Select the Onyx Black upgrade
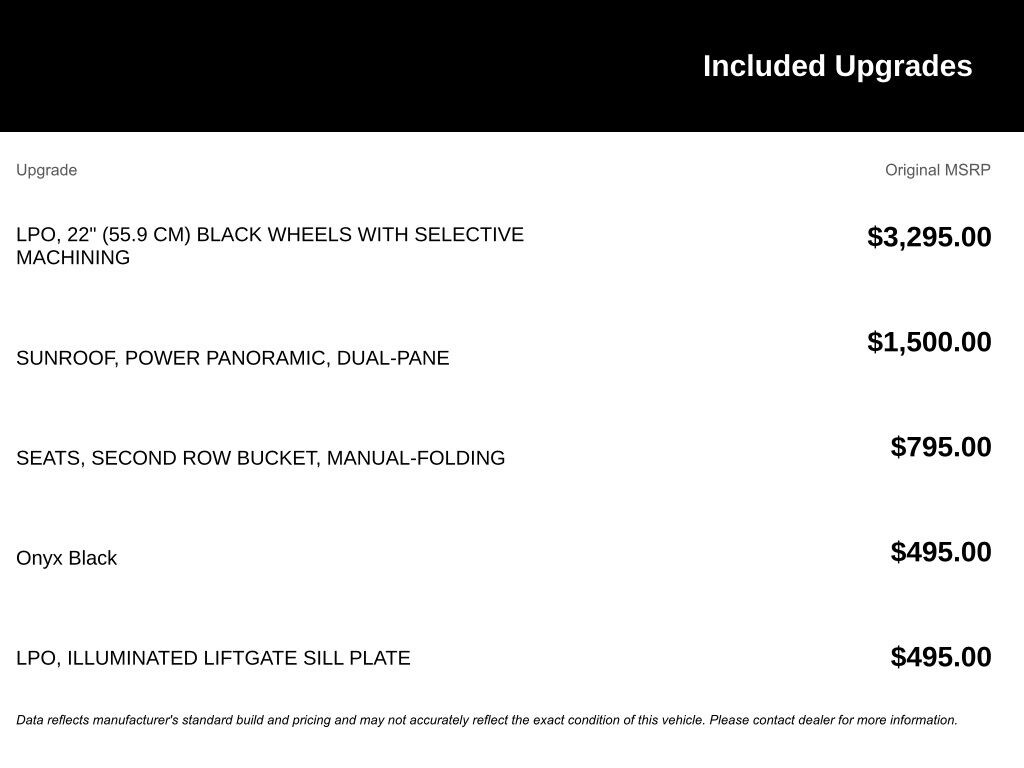Image resolution: width=1024 pixels, height=768 pixels. point(66,558)
